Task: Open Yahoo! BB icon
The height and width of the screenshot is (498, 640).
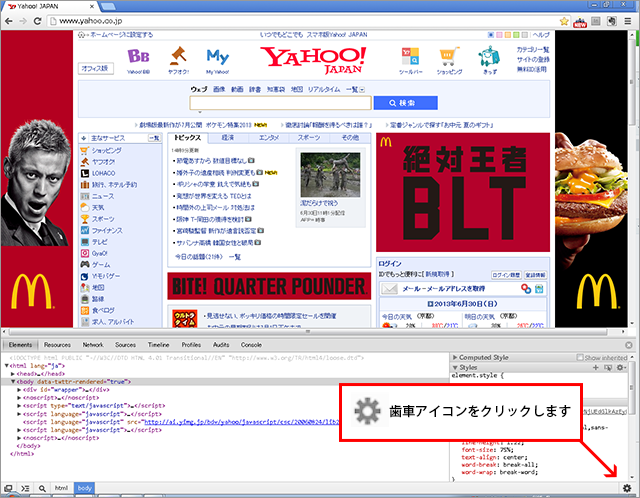Action: 138,56
